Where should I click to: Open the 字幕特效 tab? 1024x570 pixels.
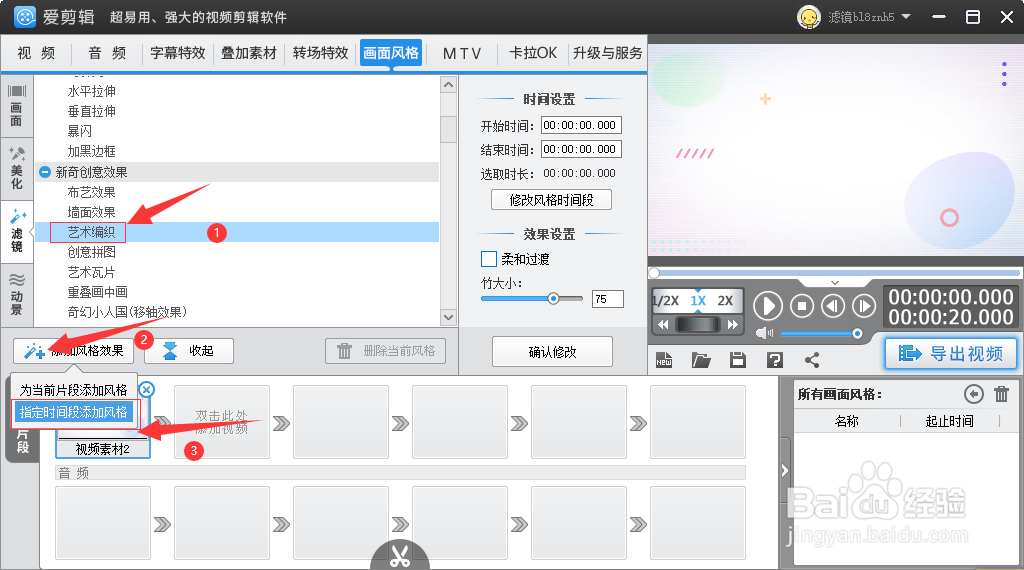tap(178, 53)
